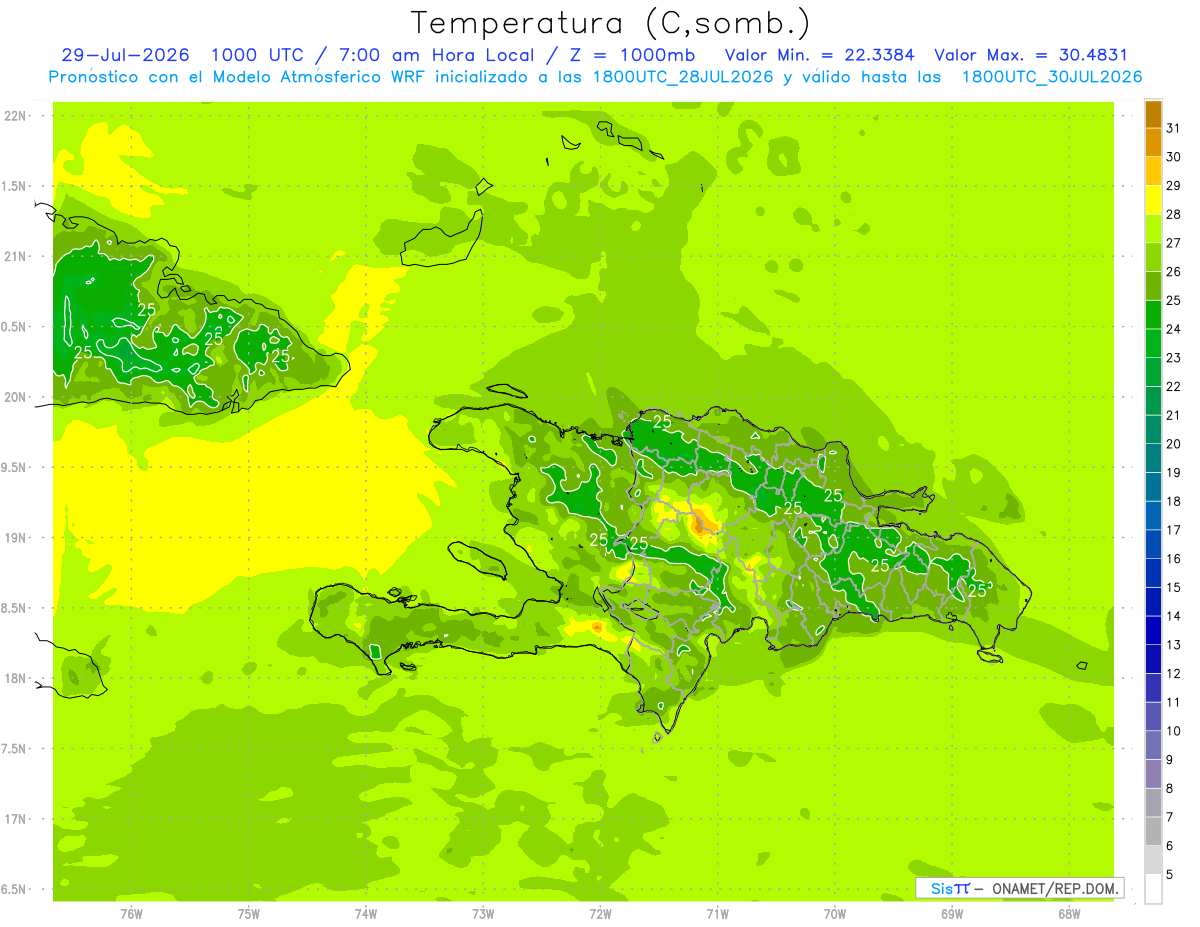Click the 15 degree blue legend swatch
The width and height of the screenshot is (1200, 927).
1153,573
